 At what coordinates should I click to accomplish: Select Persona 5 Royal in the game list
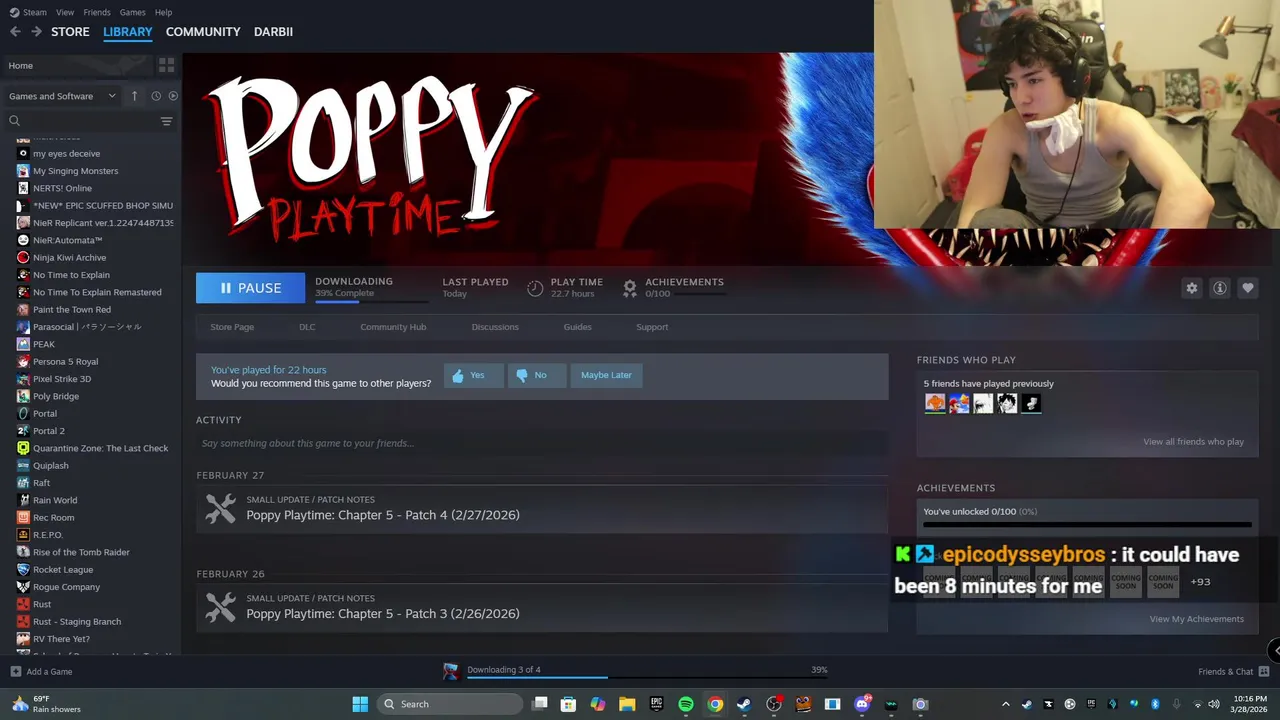(65, 361)
